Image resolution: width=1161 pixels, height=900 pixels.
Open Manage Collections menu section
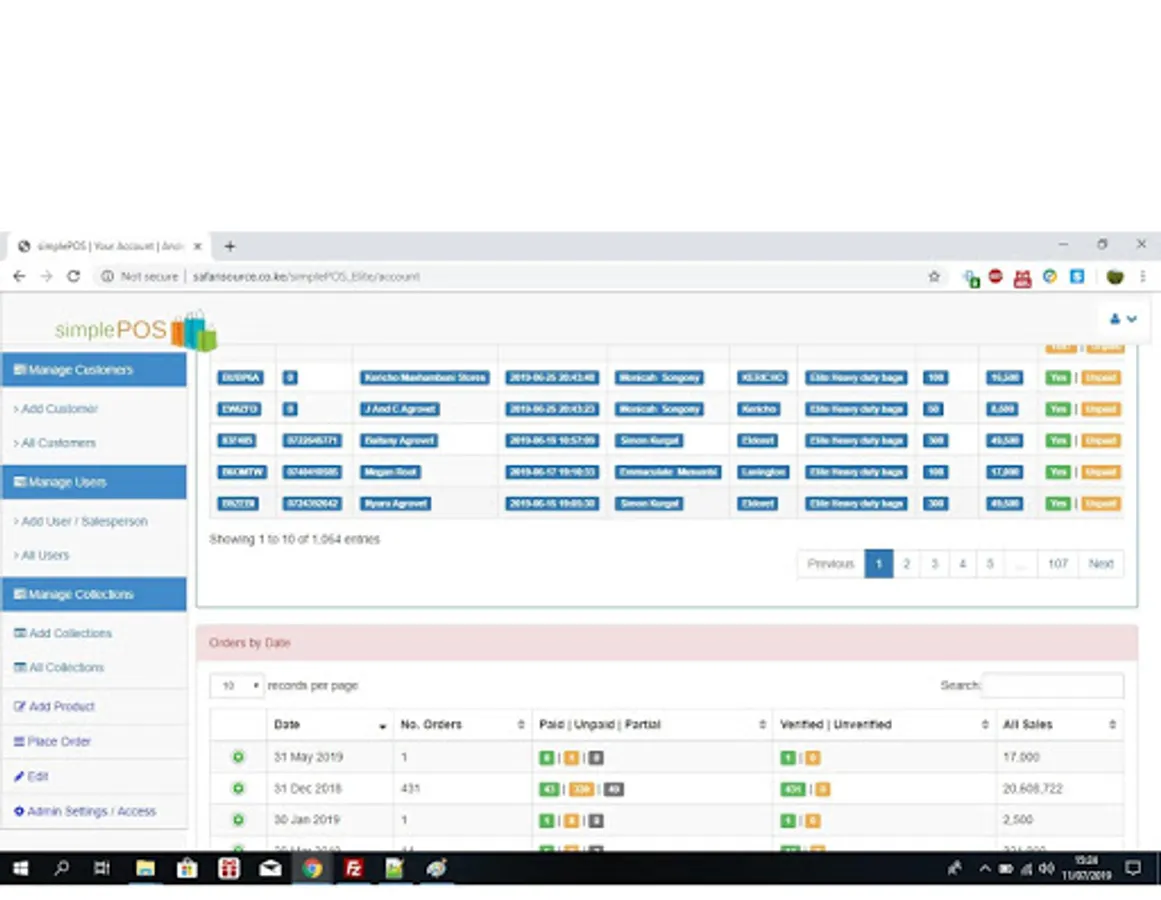click(94, 594)
